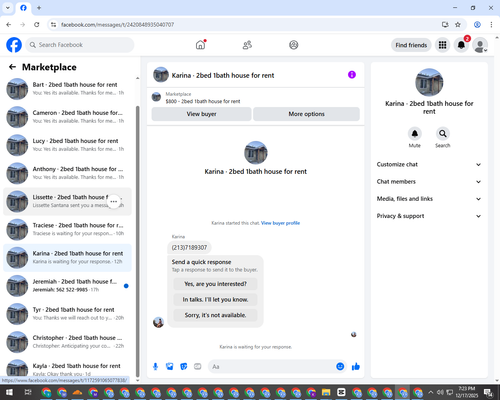The image size is (500, 400).
Task: Open the Groups icon in top navigation
Action: pos(294,45)
